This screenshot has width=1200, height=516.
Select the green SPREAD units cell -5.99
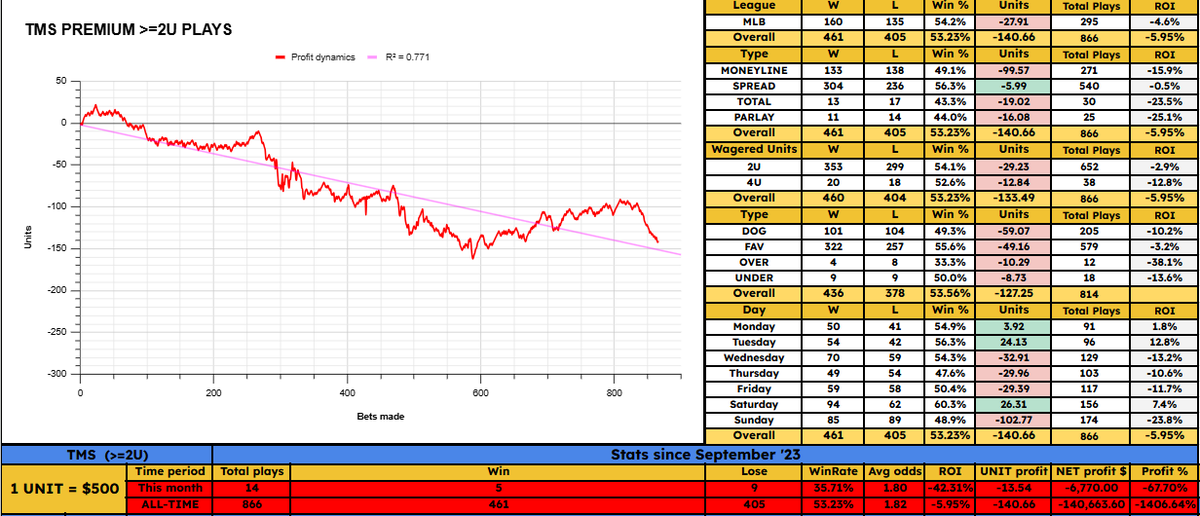point(1013,86)
